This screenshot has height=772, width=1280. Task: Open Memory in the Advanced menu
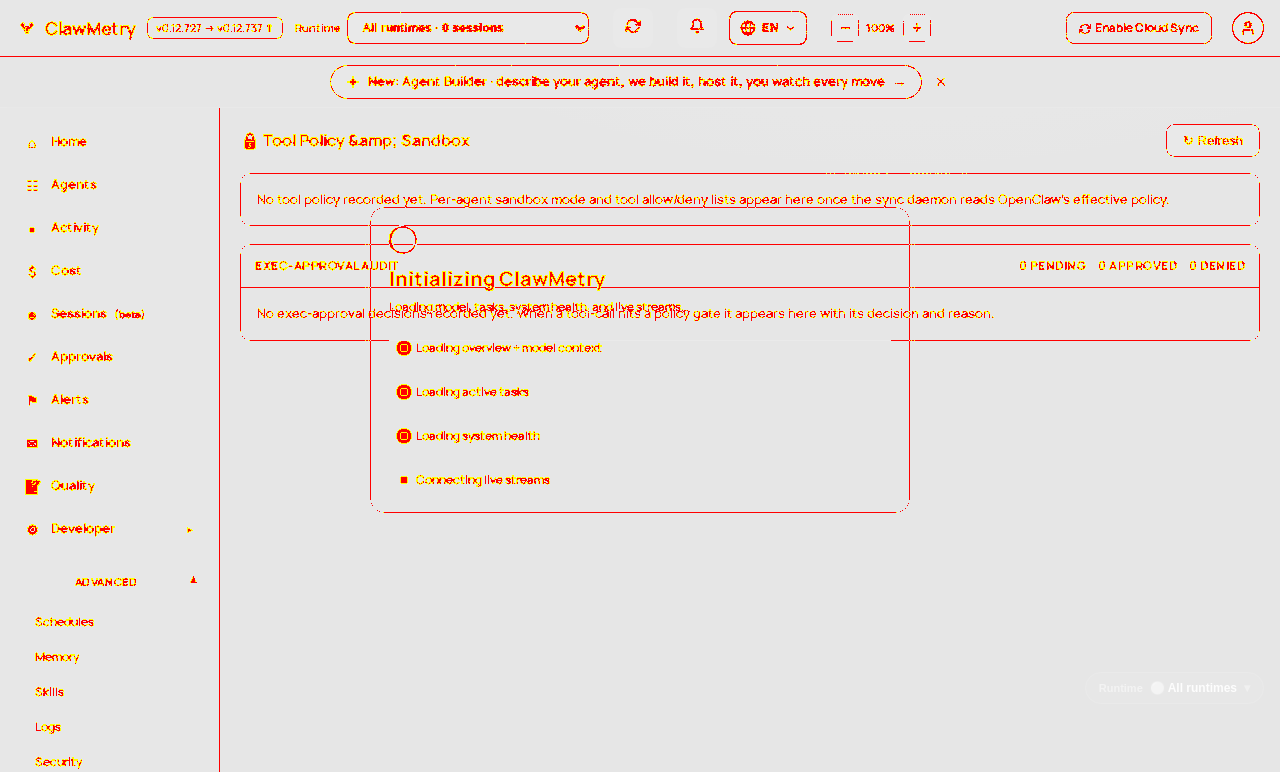(57, 657)
